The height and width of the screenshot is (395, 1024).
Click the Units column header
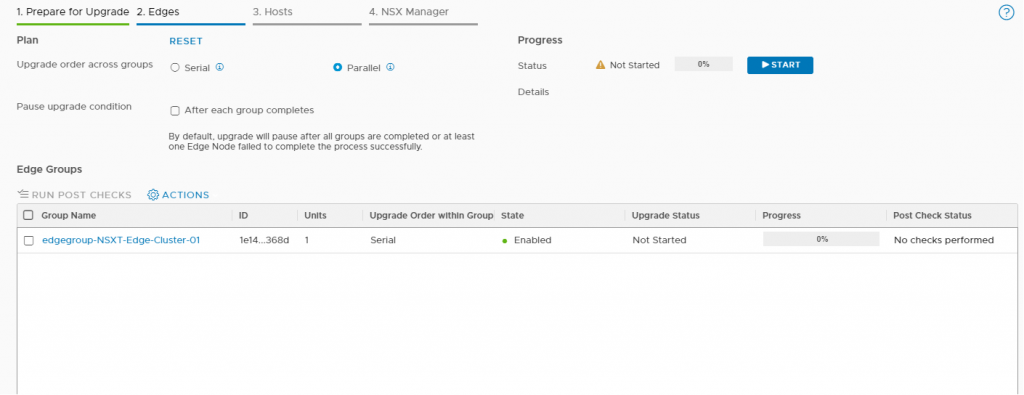pos(315,215)
